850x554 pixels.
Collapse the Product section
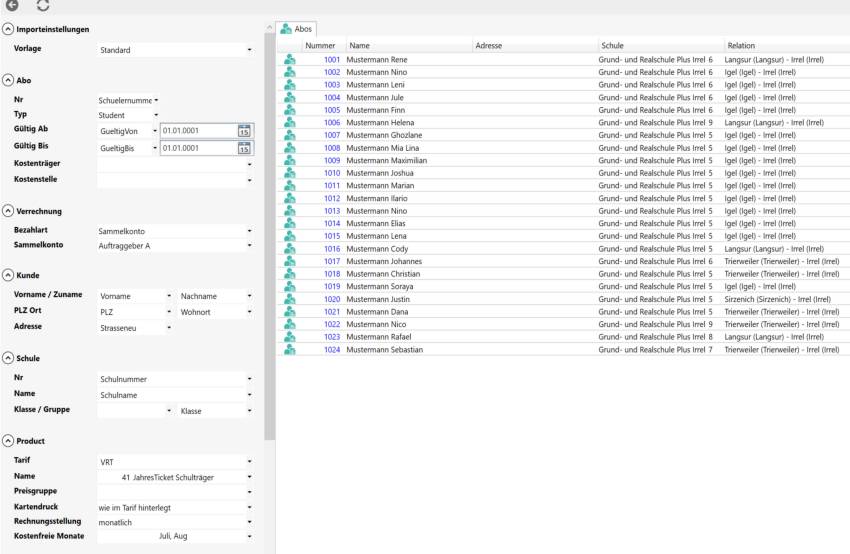8,441
